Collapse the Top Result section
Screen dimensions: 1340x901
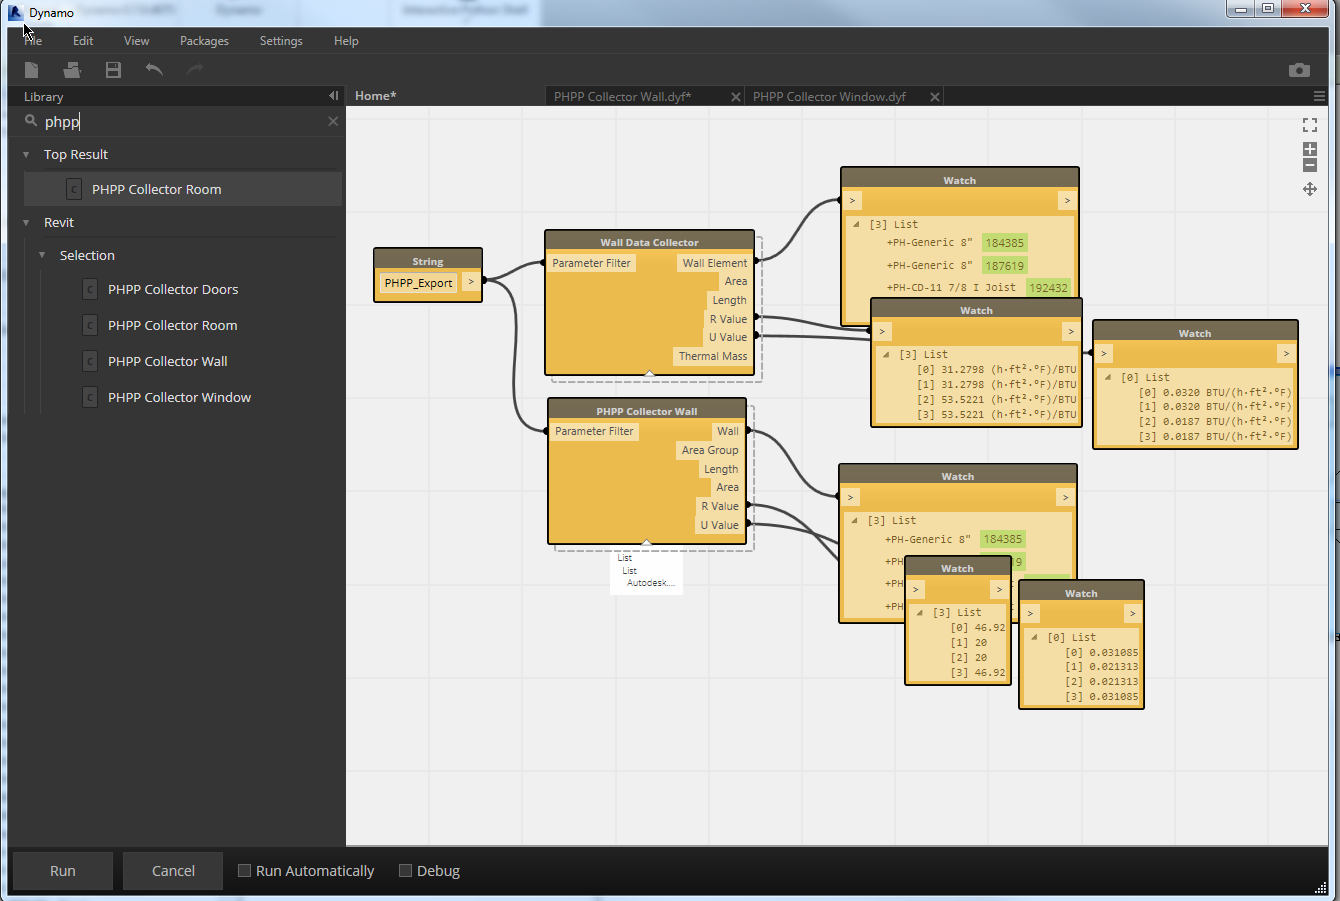[26, 155]
